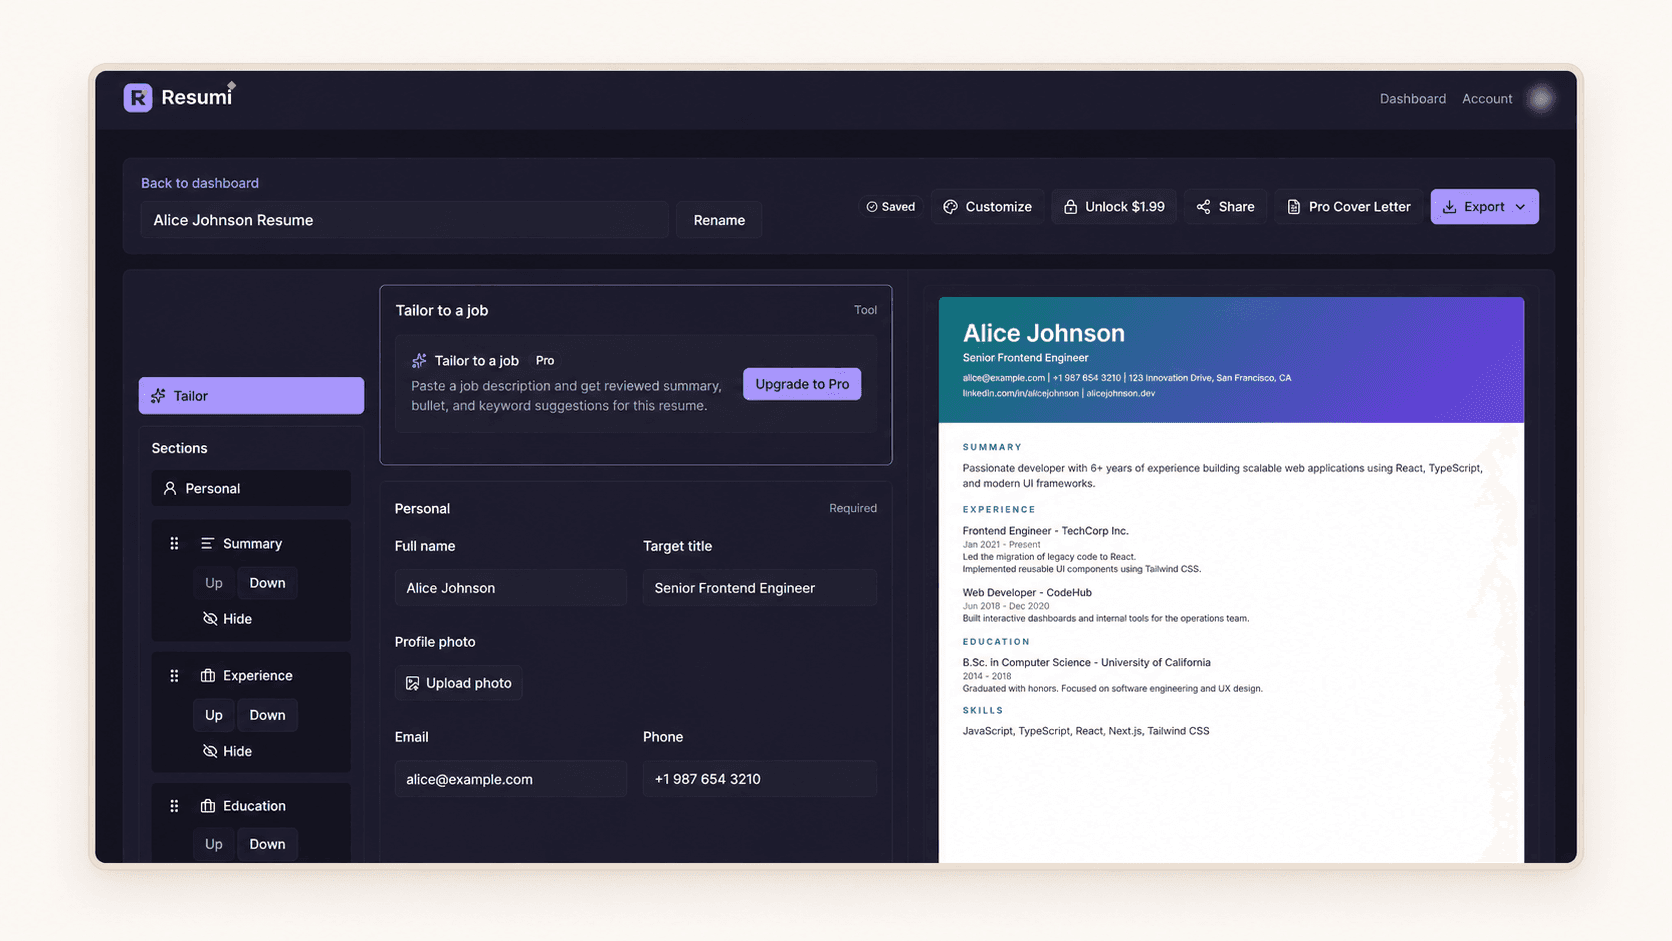Move the Education section Up

(x=214, y=844)
